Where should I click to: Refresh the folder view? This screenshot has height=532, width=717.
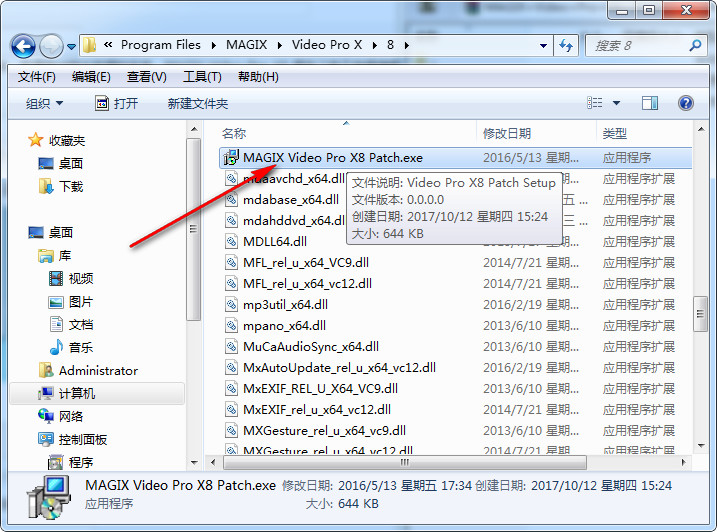click(566, 46)
